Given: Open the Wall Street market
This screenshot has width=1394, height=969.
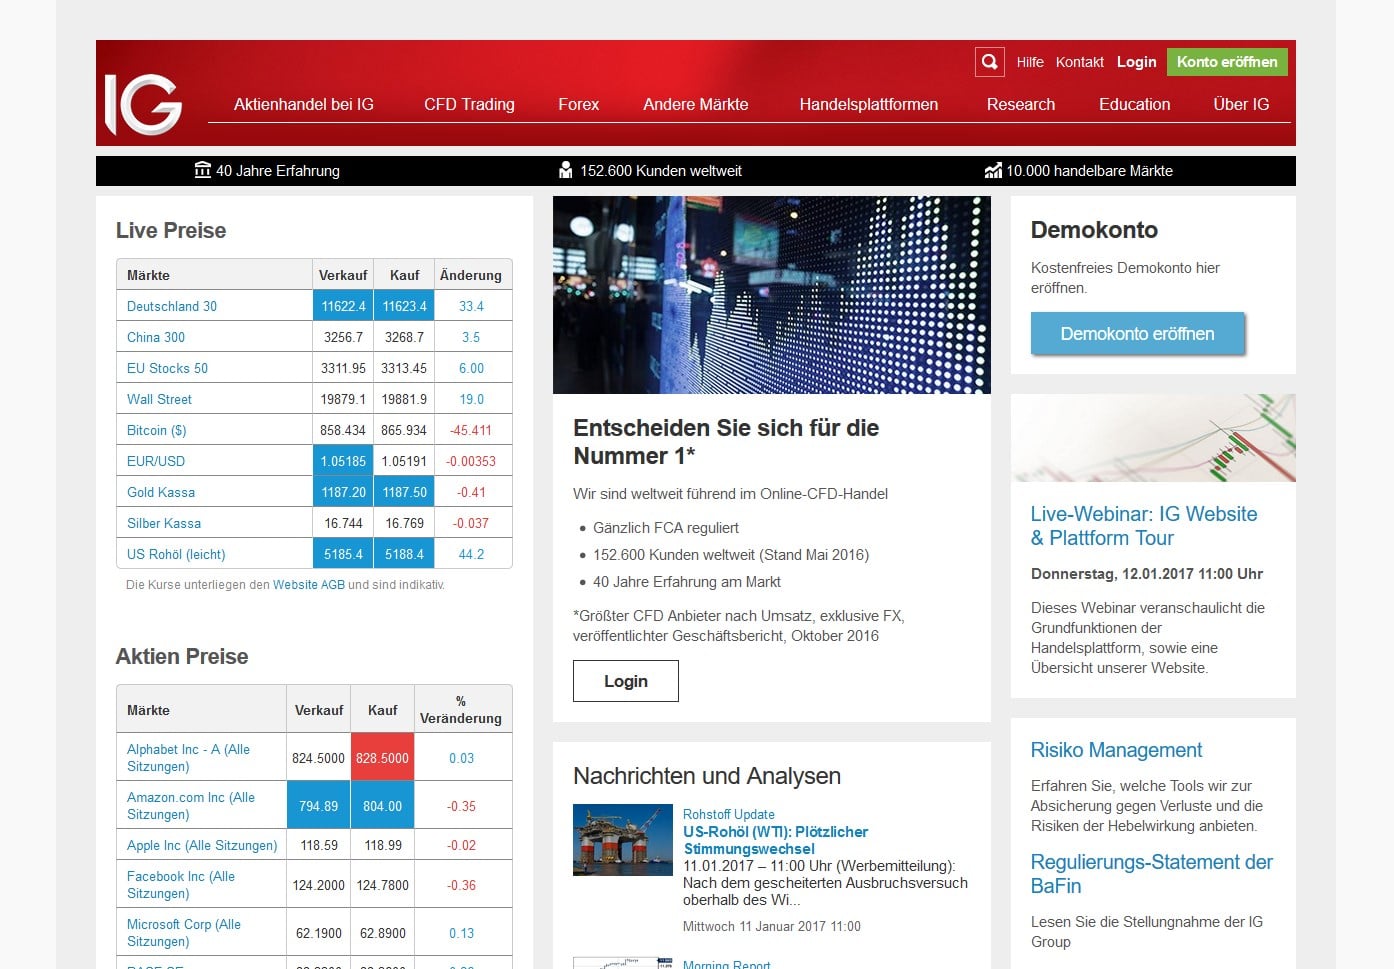Looking at the screenshot, I should pyautogui.click(x=159, y=399).
